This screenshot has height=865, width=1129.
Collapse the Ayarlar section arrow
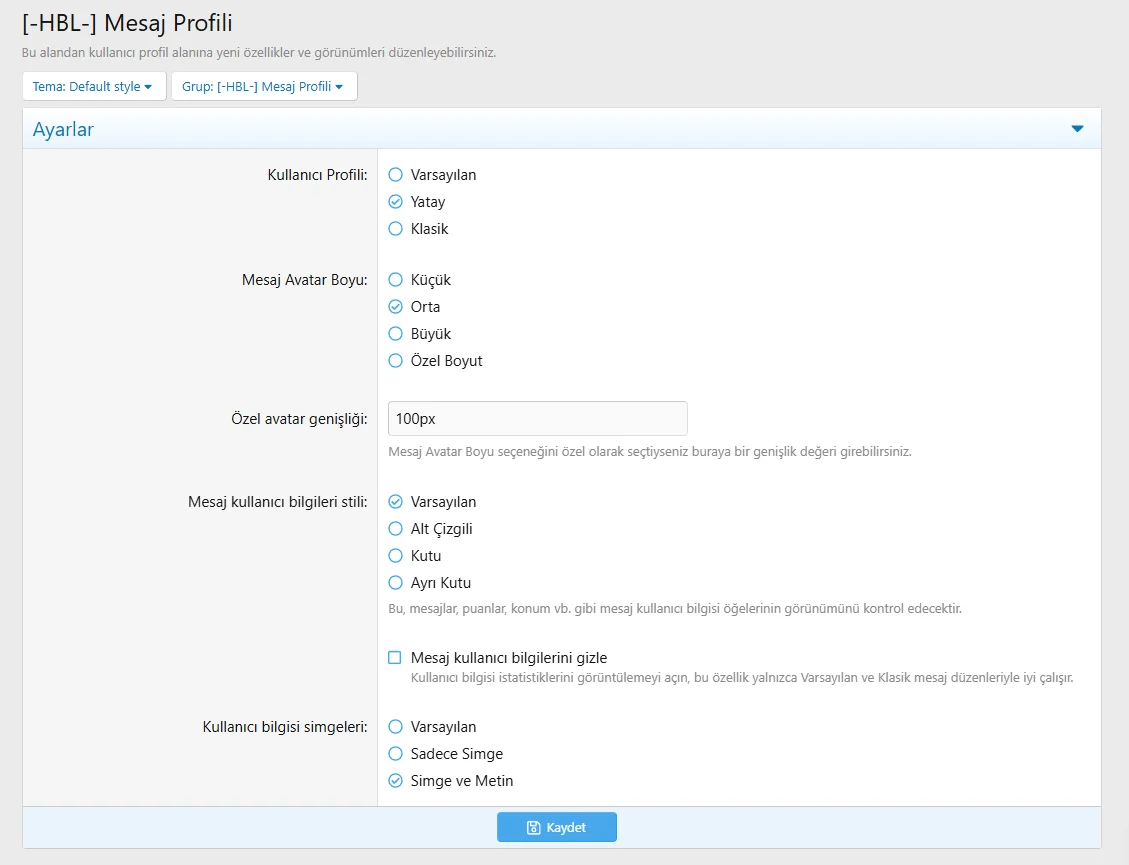1077,129
